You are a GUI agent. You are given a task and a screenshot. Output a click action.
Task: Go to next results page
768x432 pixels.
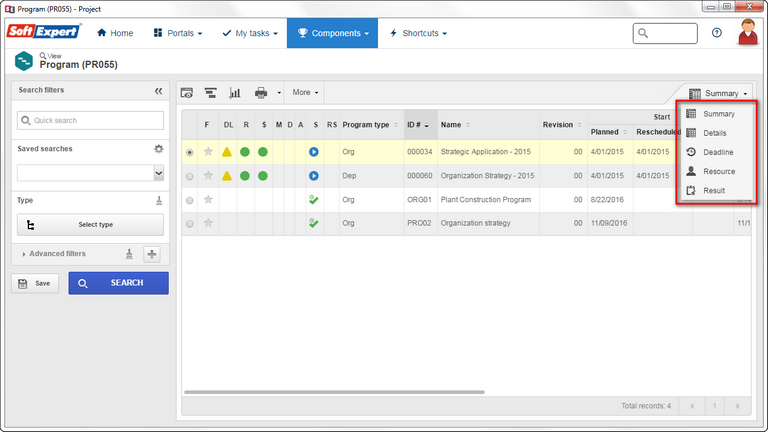(x=738, y=406)
